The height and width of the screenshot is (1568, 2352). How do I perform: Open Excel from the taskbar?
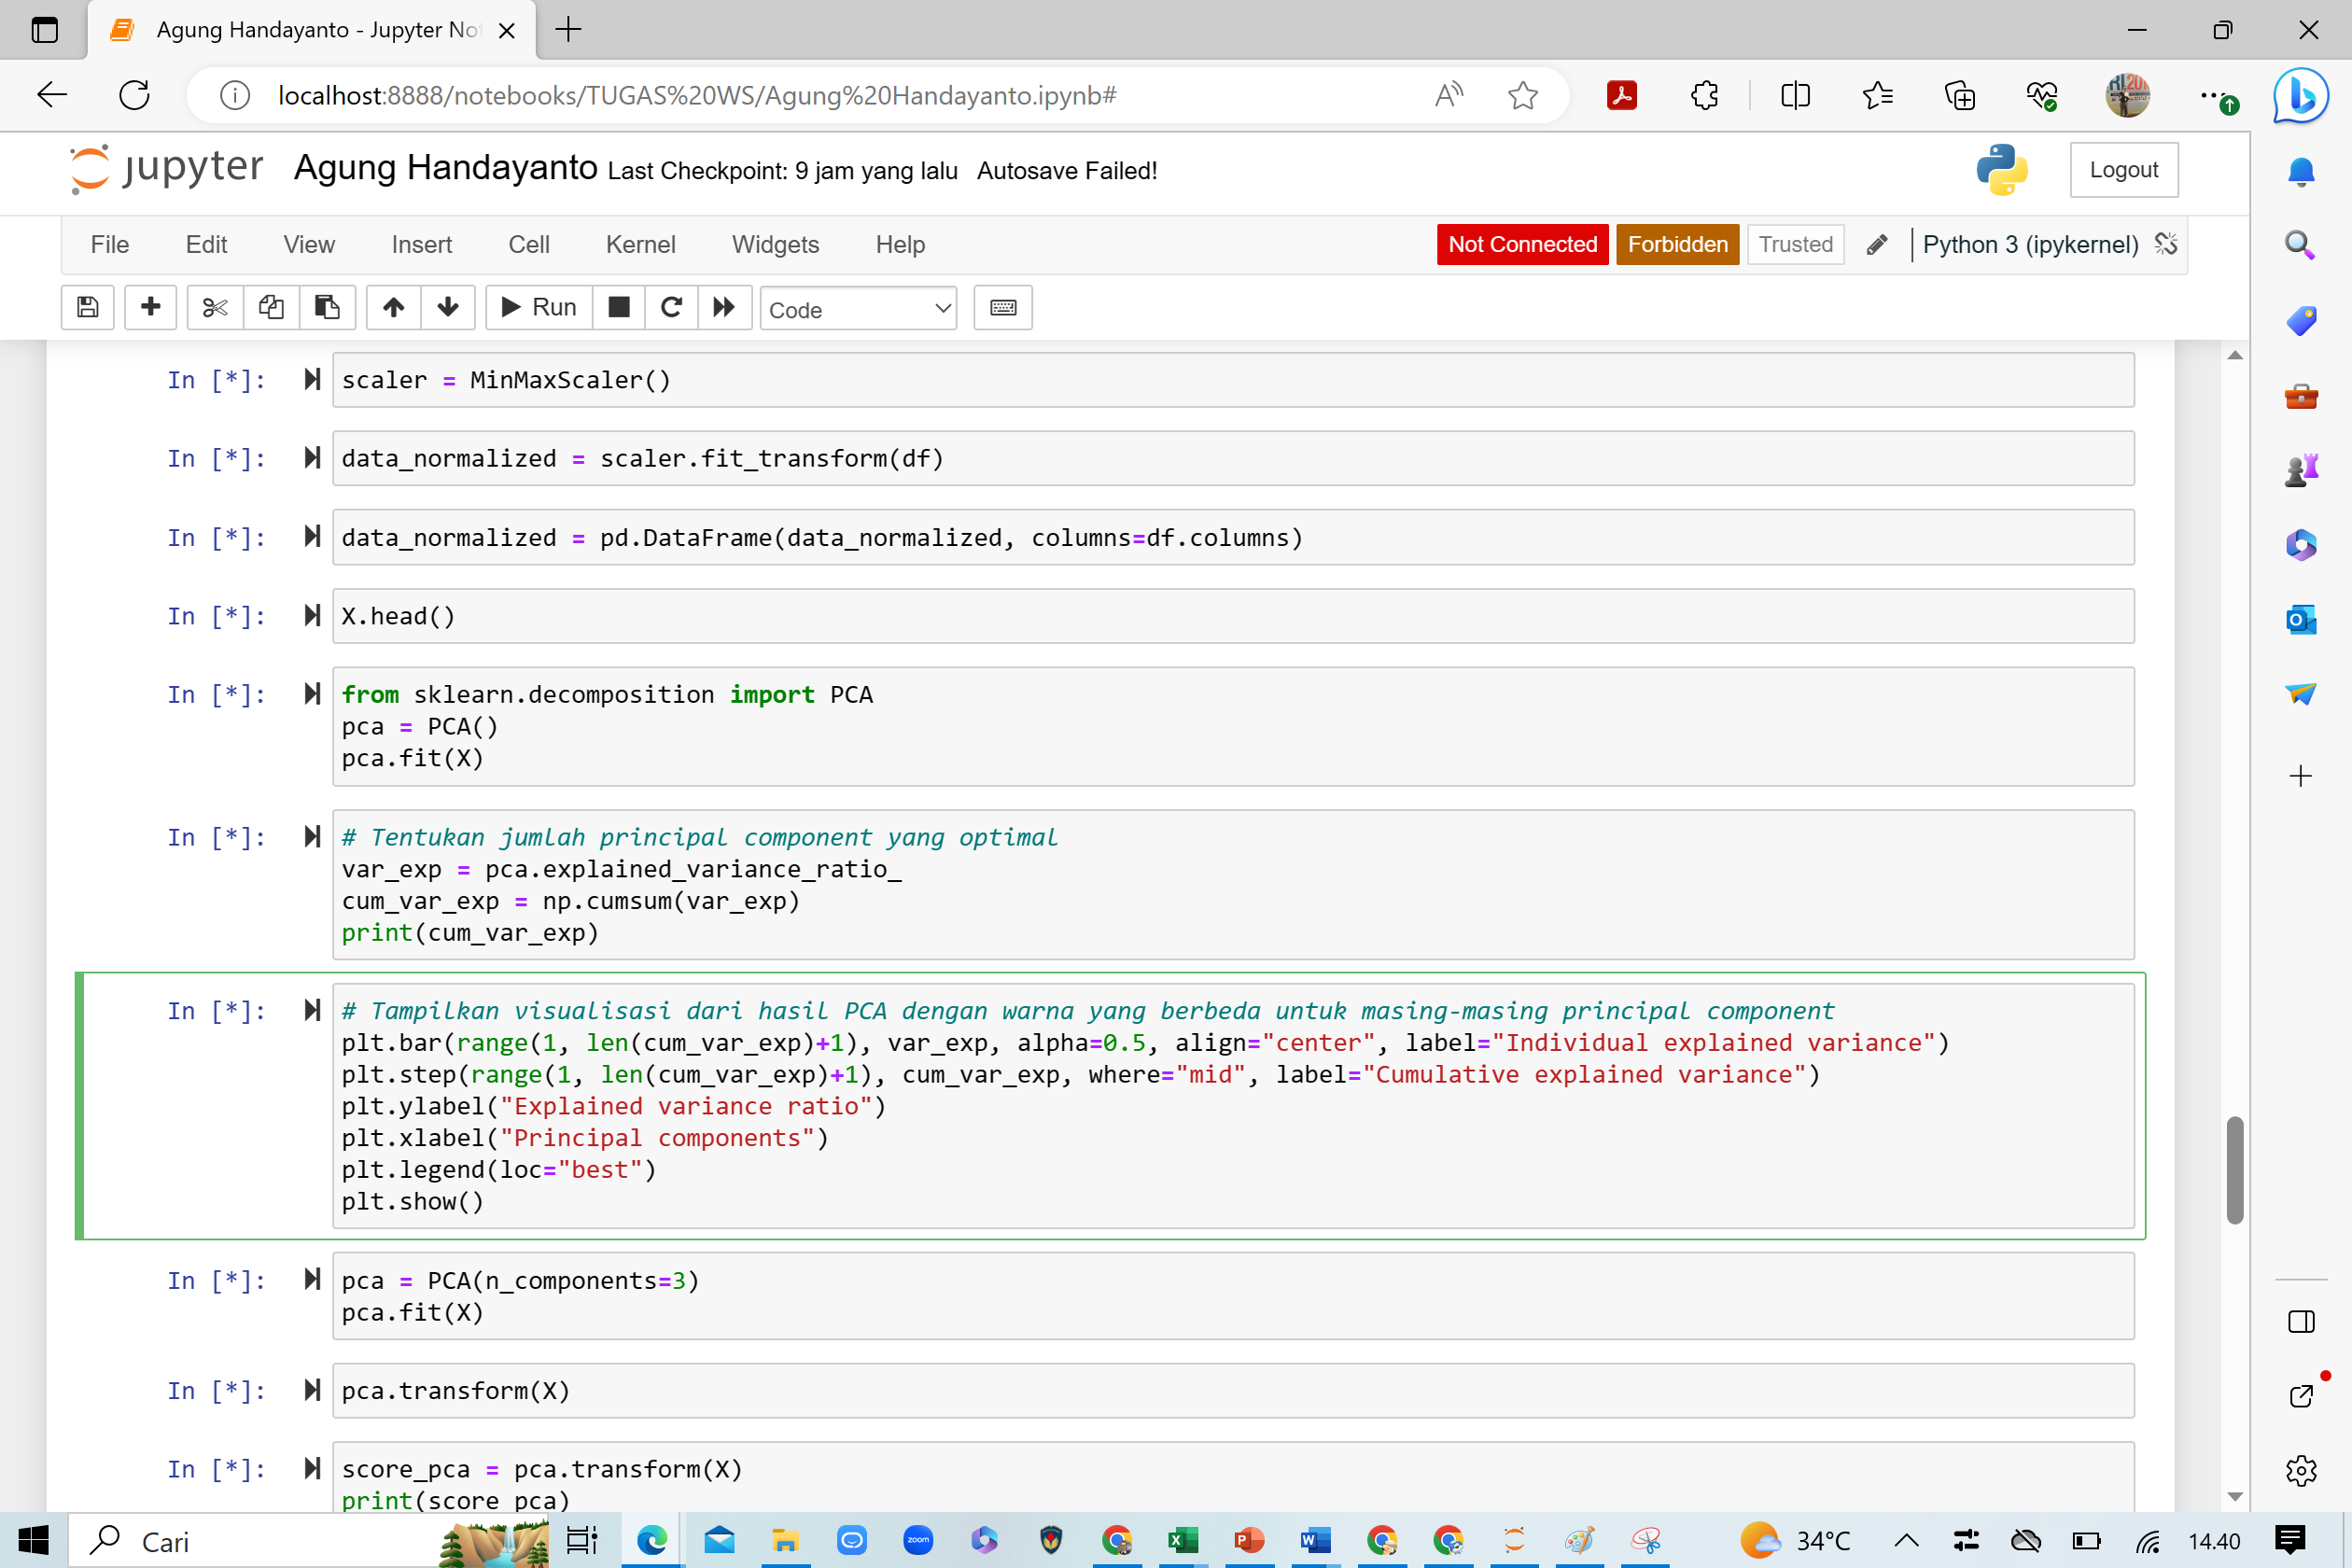coord(1182,1540)
